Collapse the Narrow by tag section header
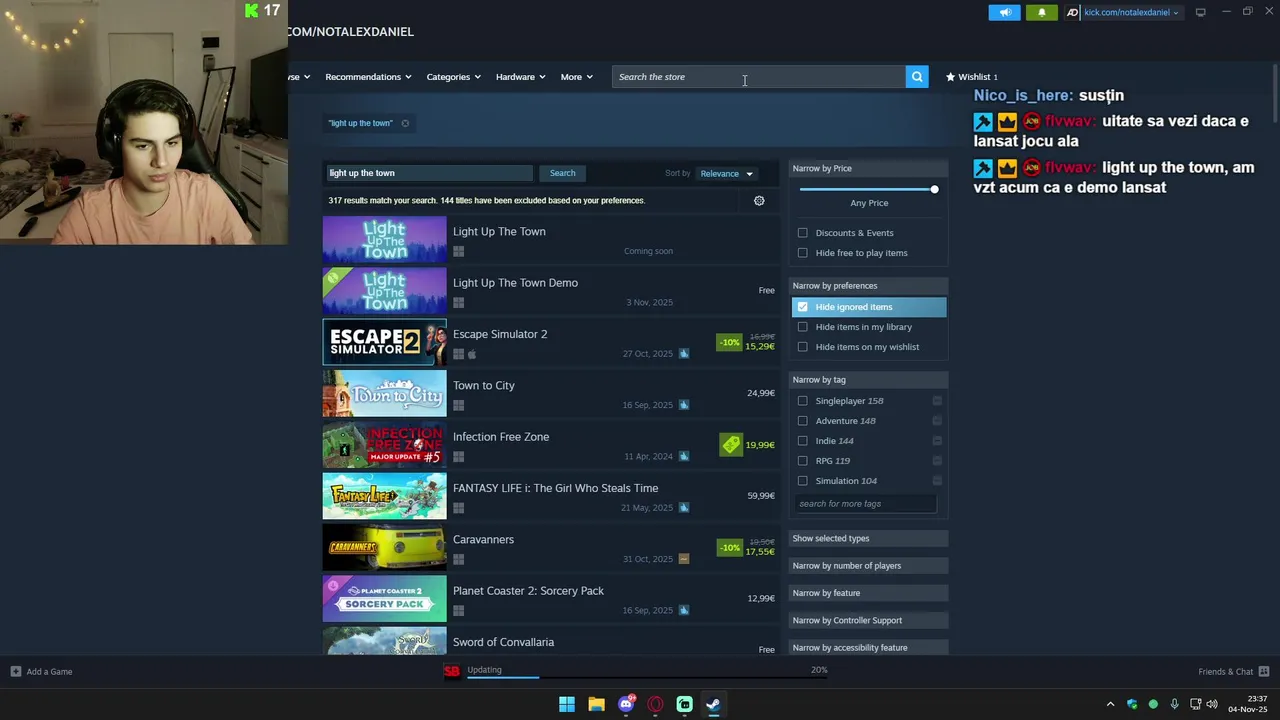This screenshot has height=720, width=1280. coord(868,380)
